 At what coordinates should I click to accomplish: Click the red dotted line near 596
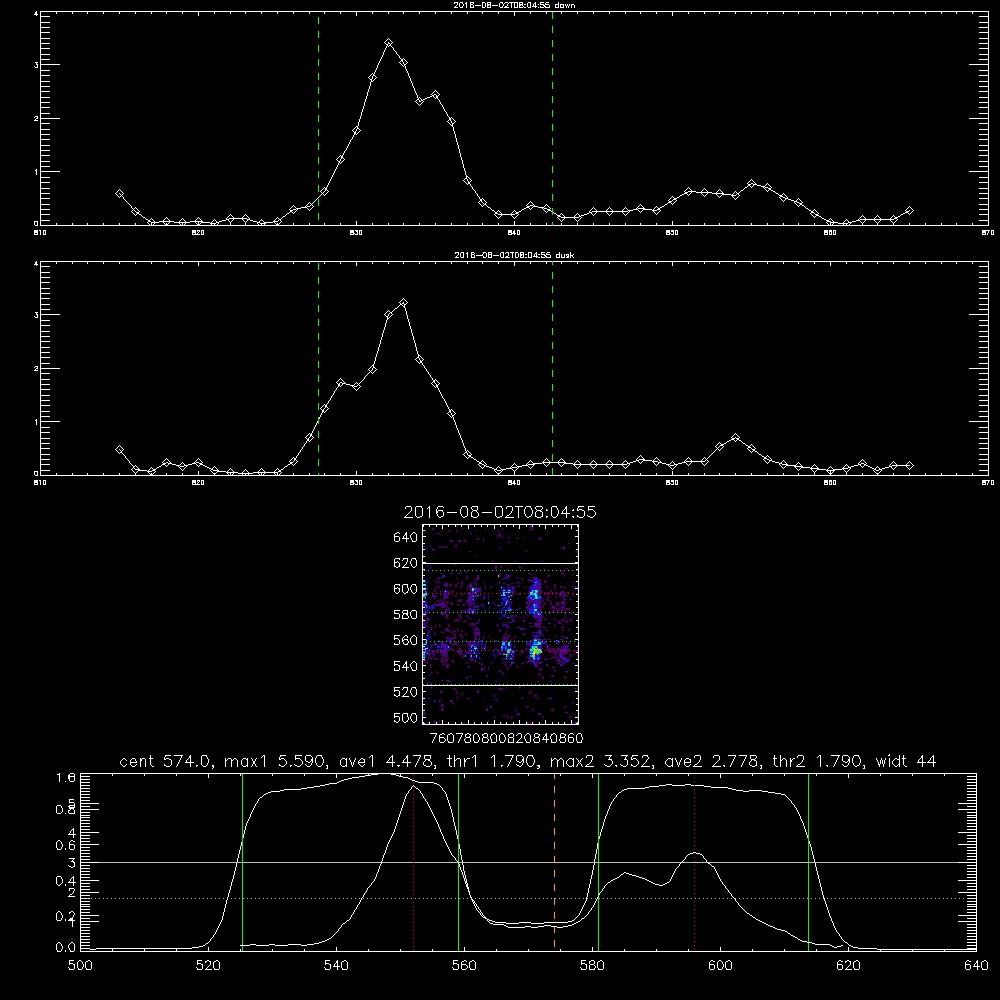coord(694,861)
